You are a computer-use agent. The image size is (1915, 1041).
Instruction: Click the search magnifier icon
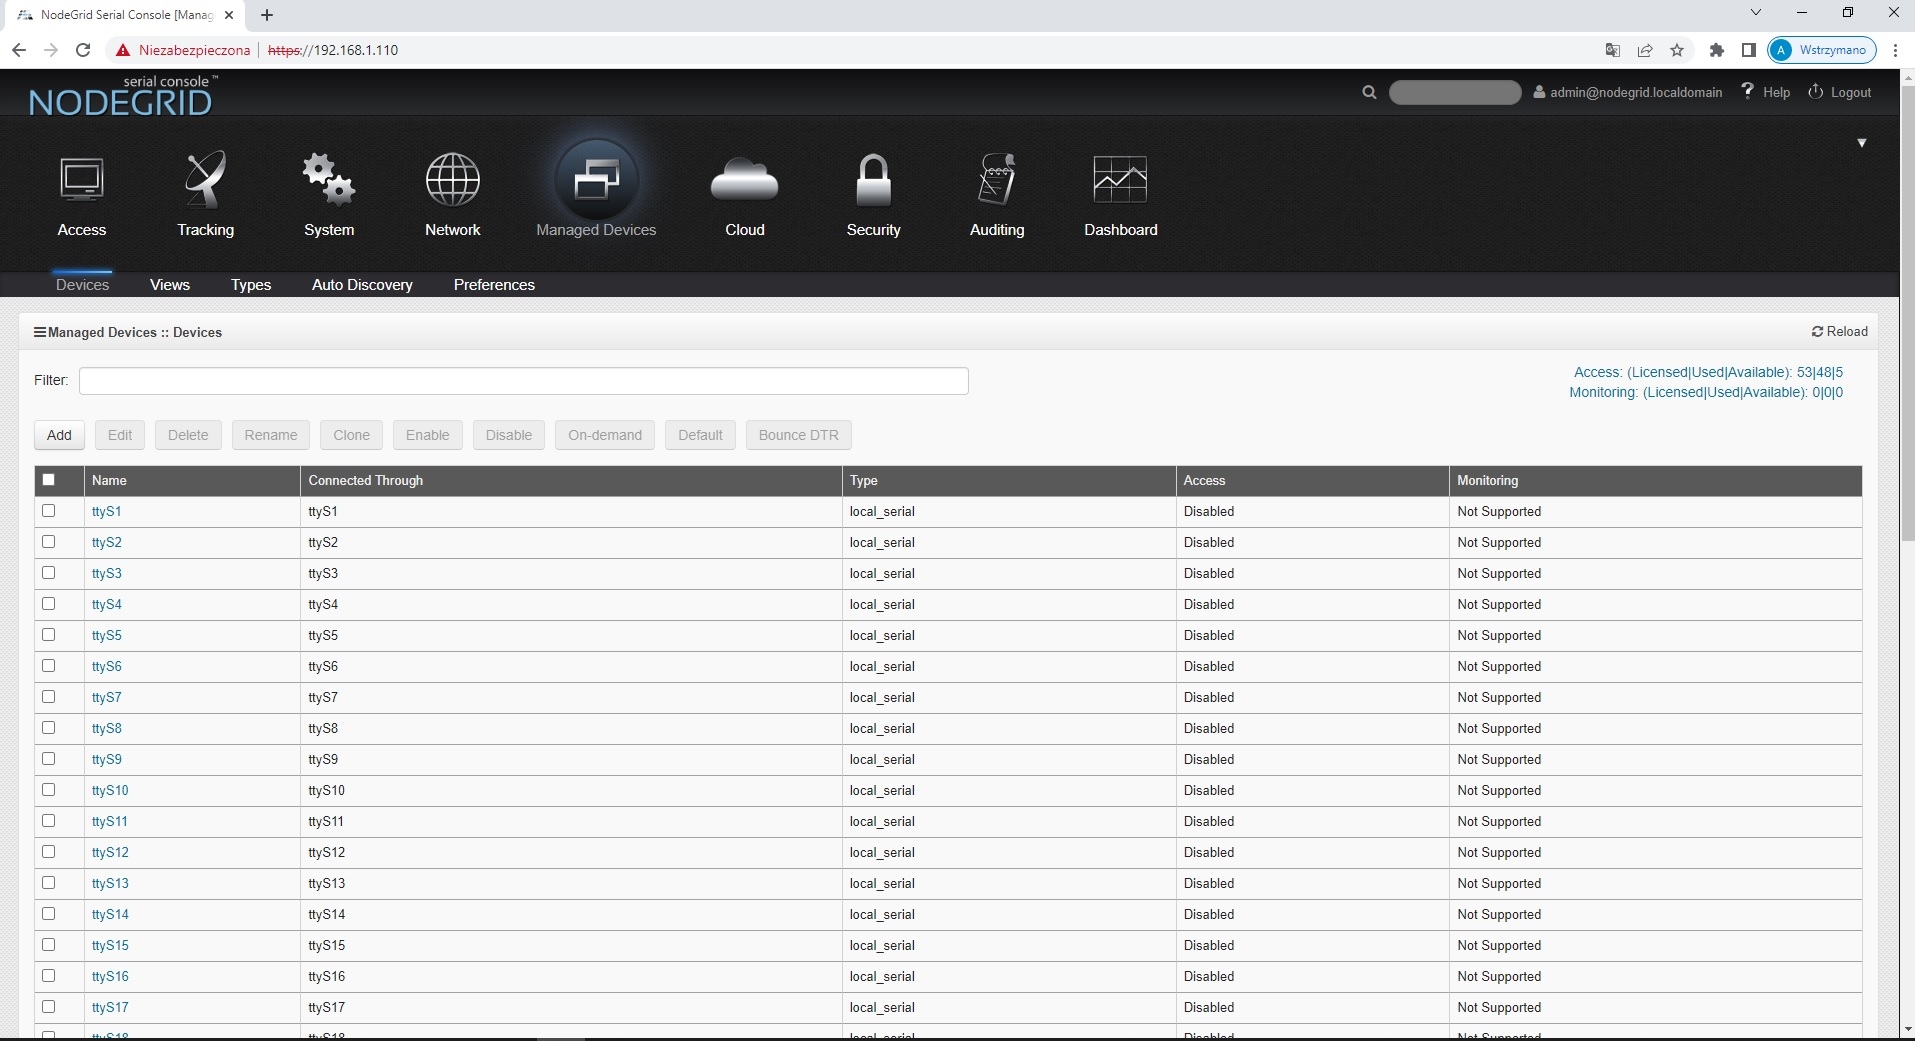tap(1369, 92)
